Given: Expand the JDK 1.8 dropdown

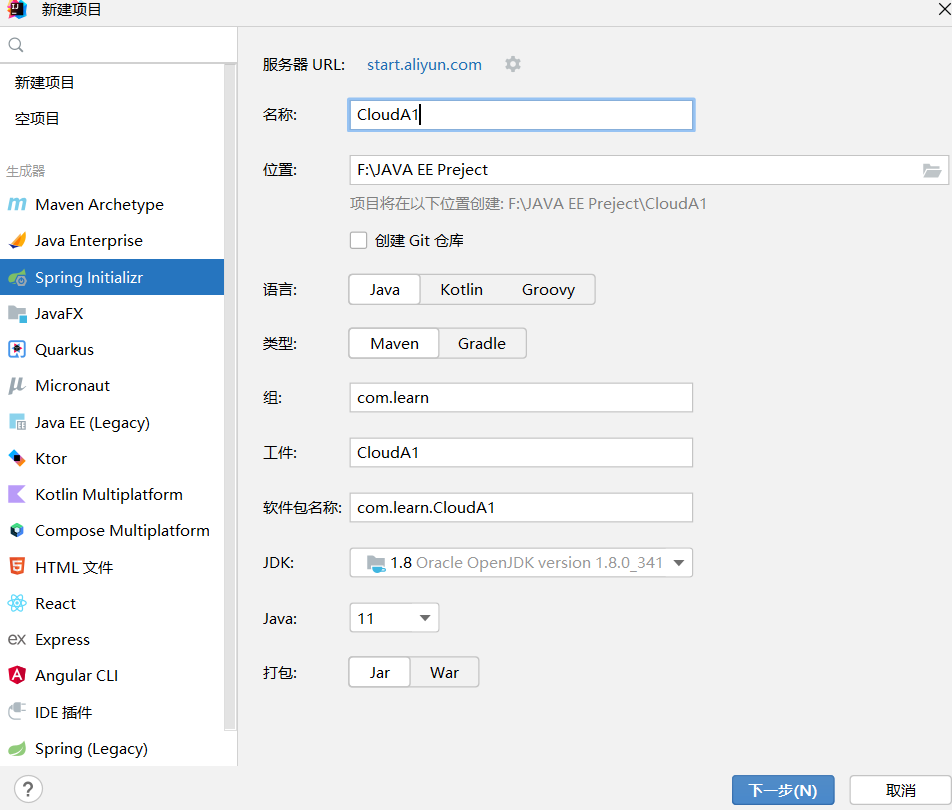Looking at the screenshot, I should (x=521, y=563).
